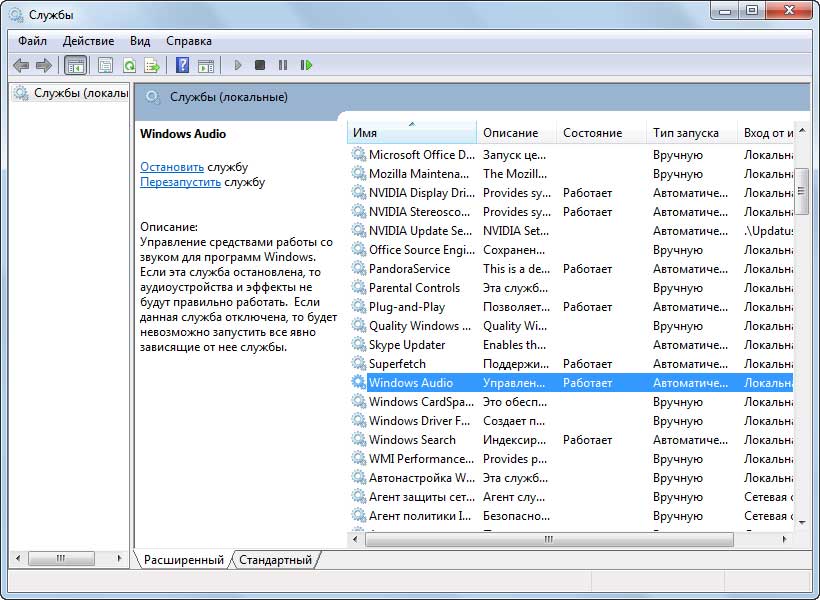
Task: Click the Перезапустить service link
Action: click(180, 182)
